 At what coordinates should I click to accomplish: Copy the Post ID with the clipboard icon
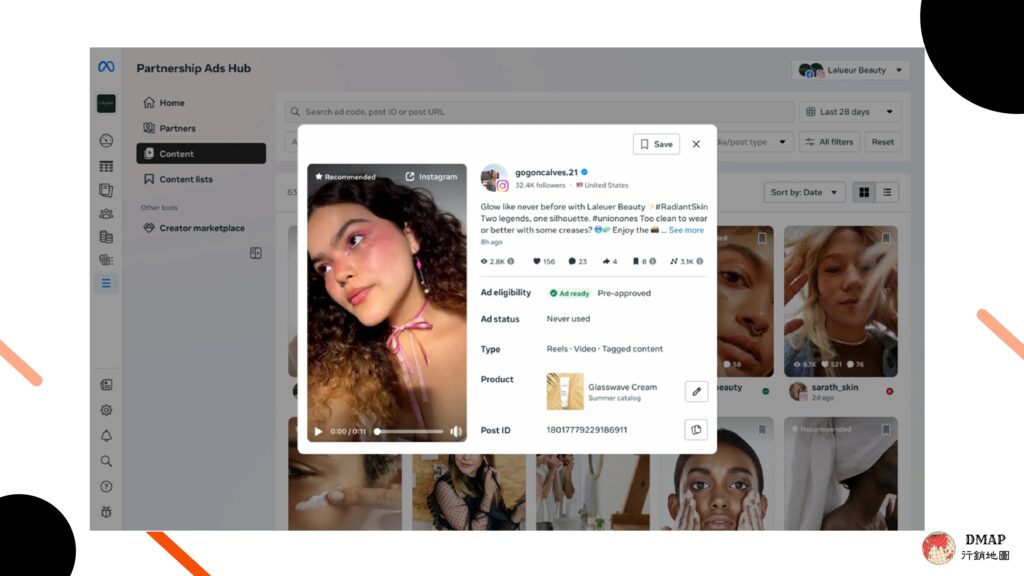click(x=696, y=430)
